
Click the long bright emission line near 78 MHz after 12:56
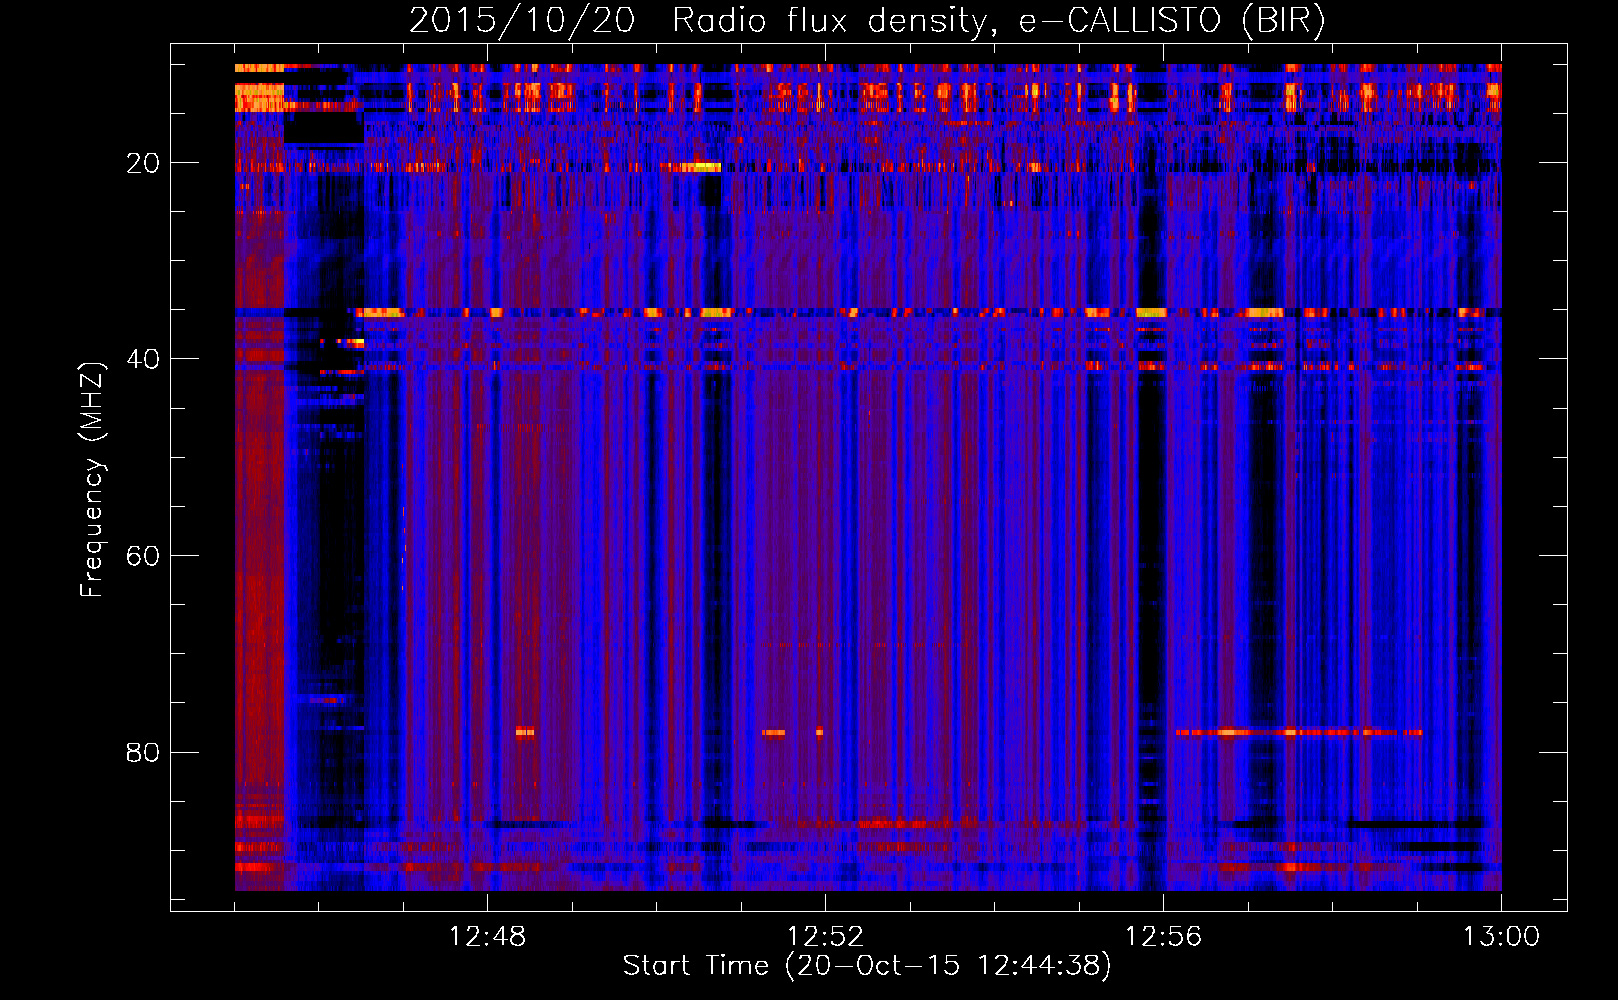pyautogui.click(x=1299, y=733)
